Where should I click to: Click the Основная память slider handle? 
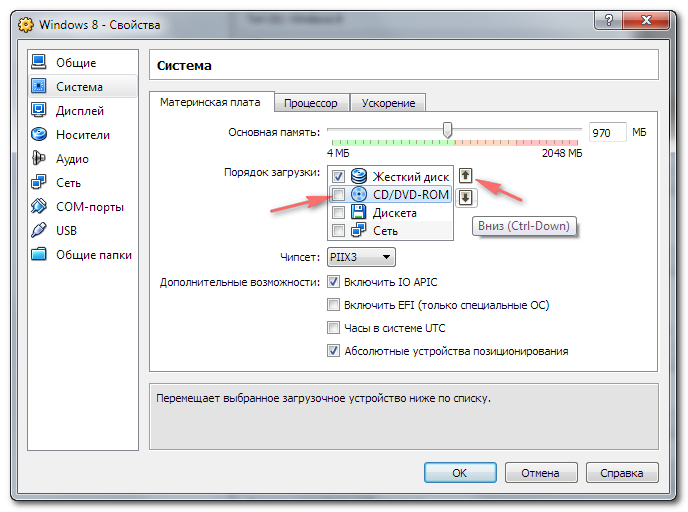447,130
